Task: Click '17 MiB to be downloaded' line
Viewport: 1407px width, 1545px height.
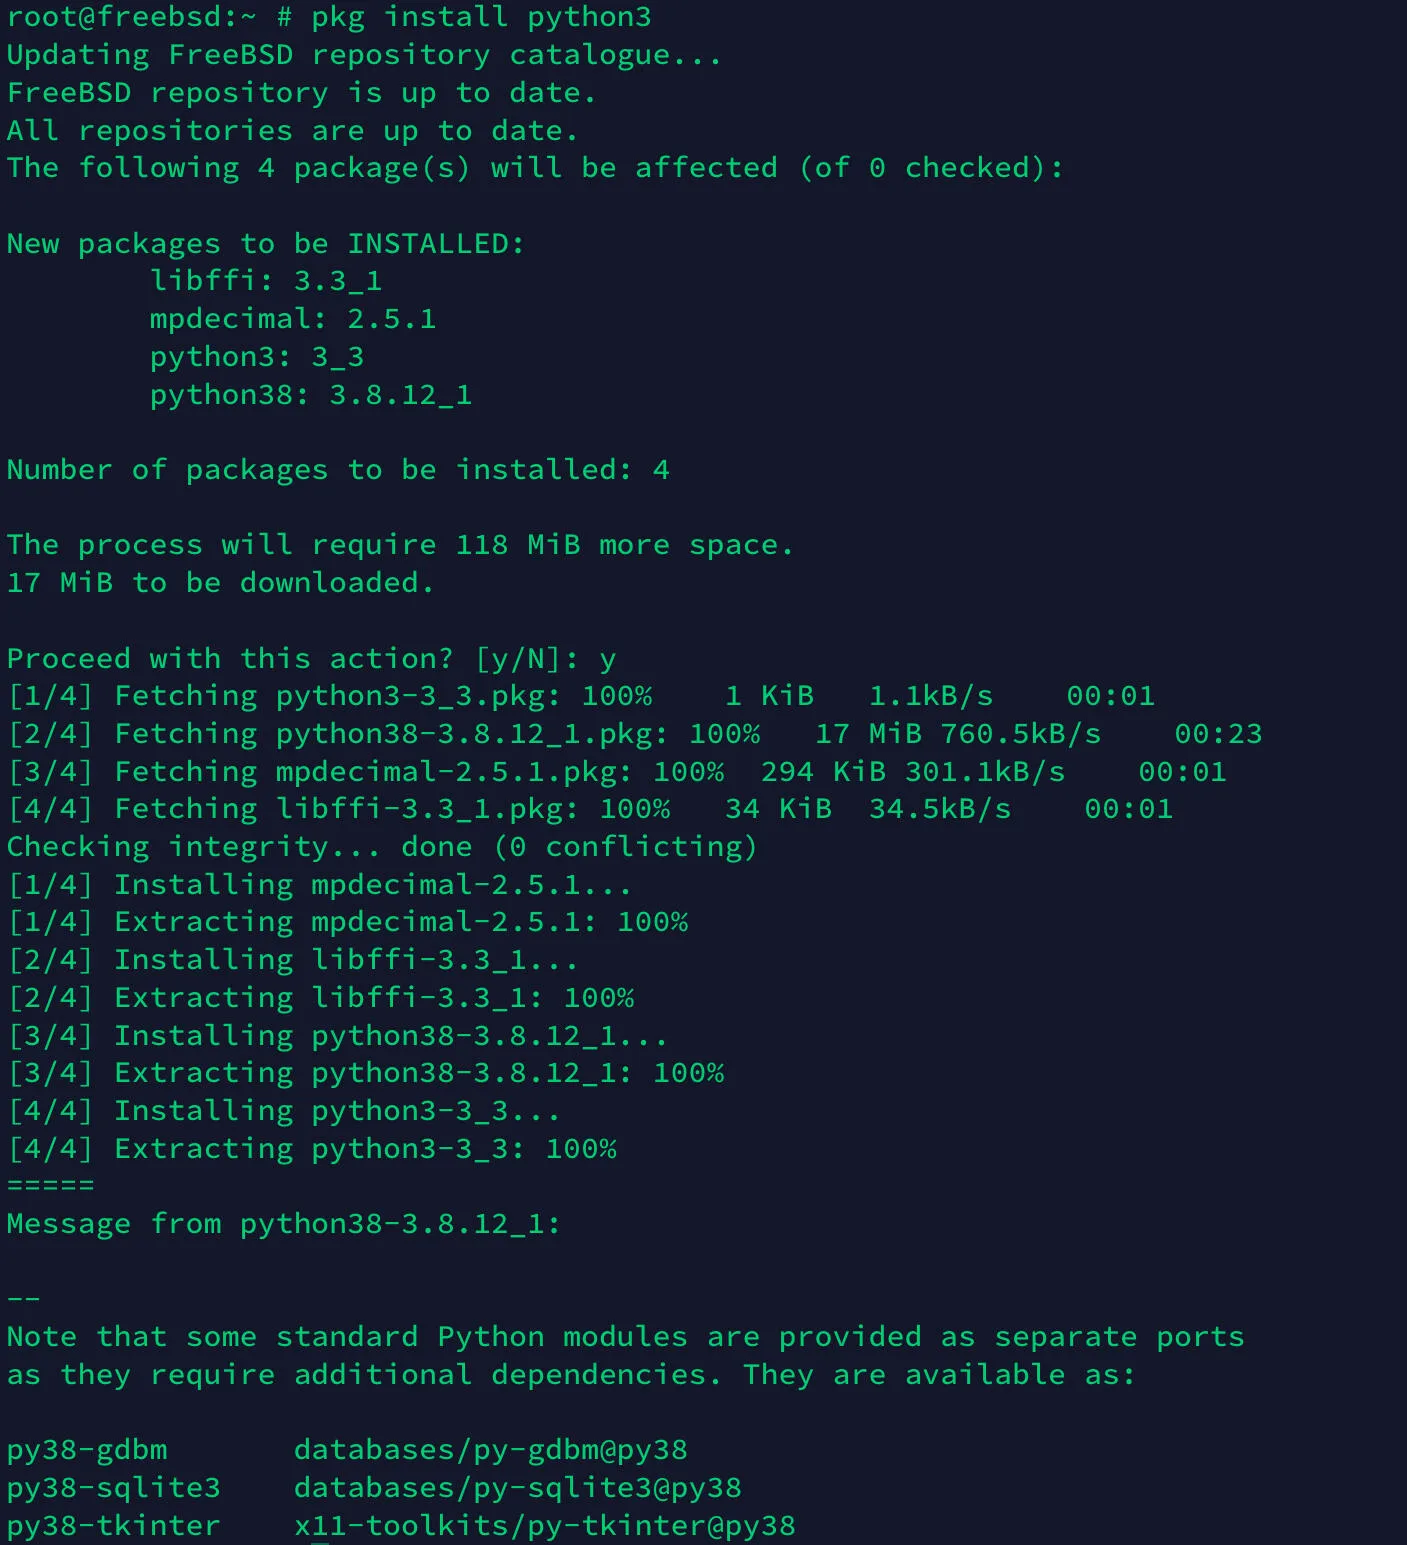Action: (220, 583)
